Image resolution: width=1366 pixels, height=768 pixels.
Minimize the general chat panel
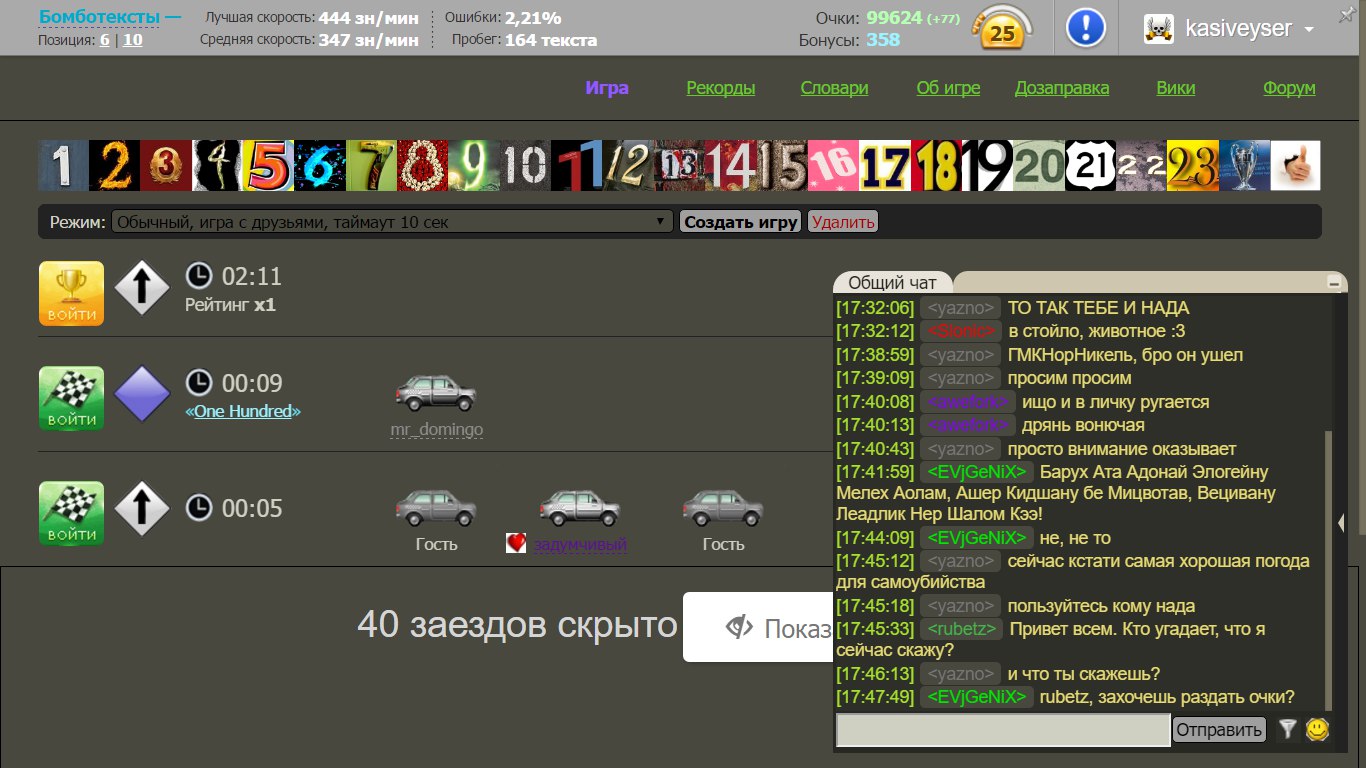coord(1334,283)
